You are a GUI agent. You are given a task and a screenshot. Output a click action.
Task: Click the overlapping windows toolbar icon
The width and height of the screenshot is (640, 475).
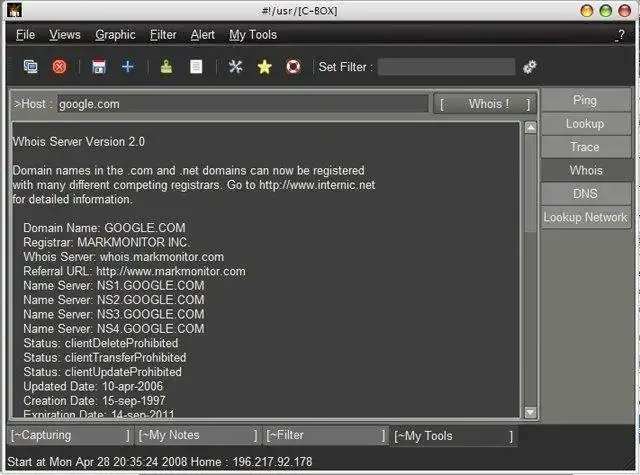pyautogui.click(x=31, y=67)
